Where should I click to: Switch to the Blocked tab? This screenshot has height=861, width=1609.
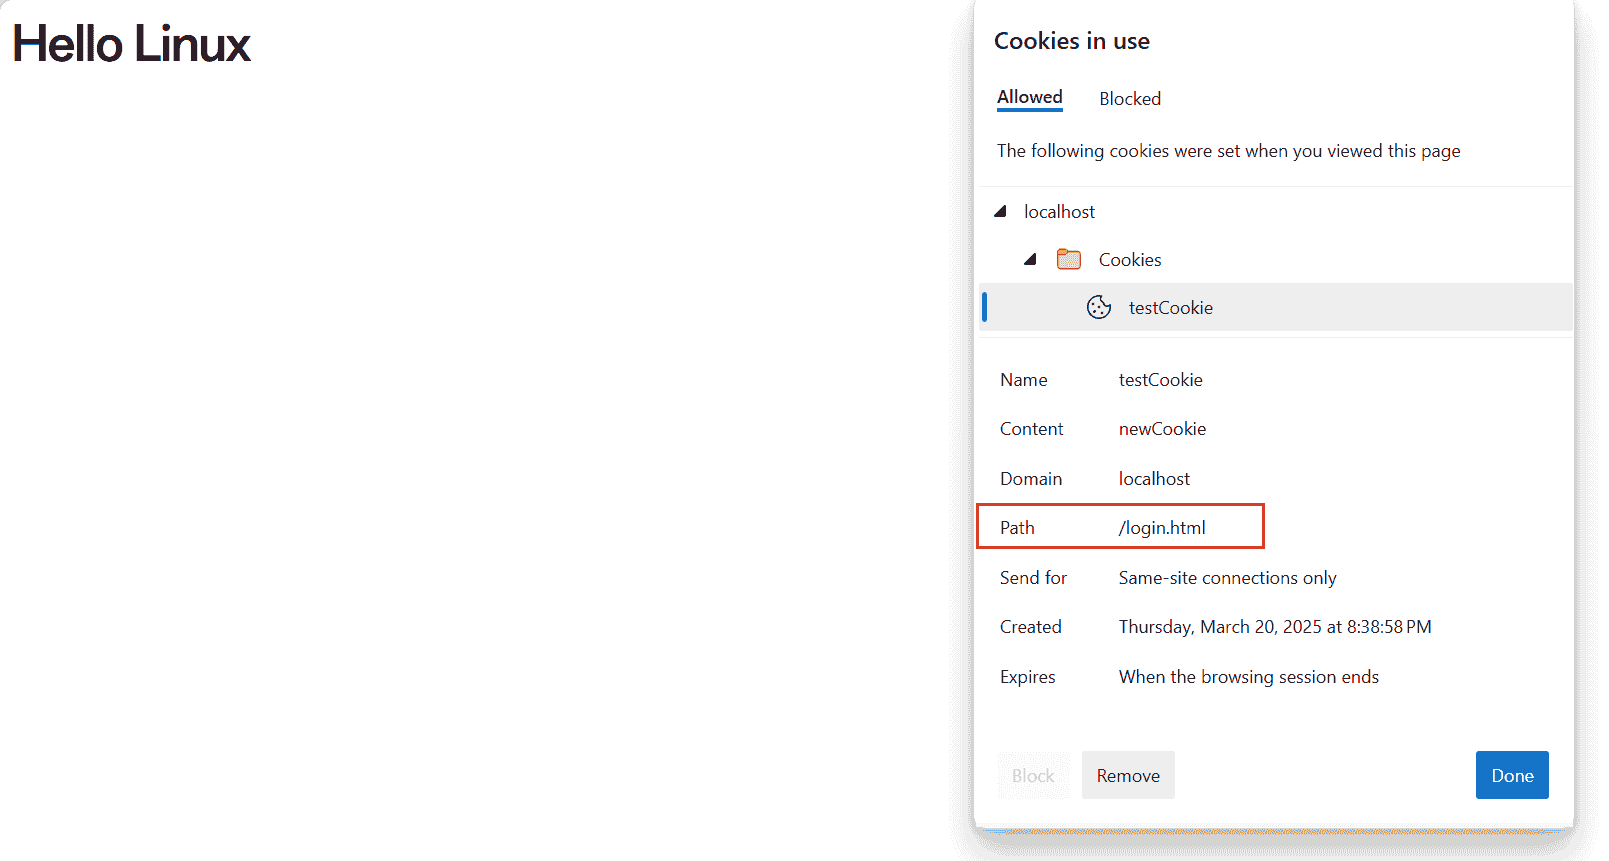[1130, 98]
